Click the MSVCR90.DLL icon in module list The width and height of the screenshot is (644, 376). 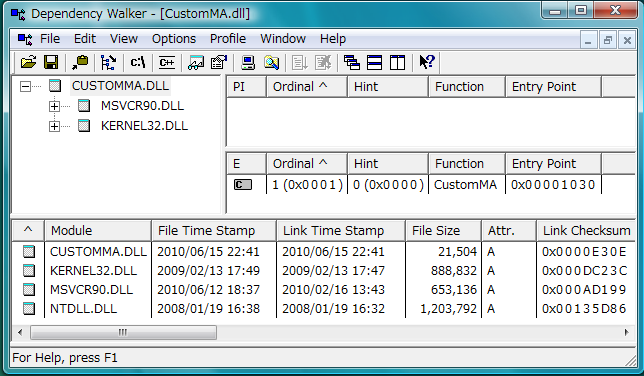[x=29, y=289]
